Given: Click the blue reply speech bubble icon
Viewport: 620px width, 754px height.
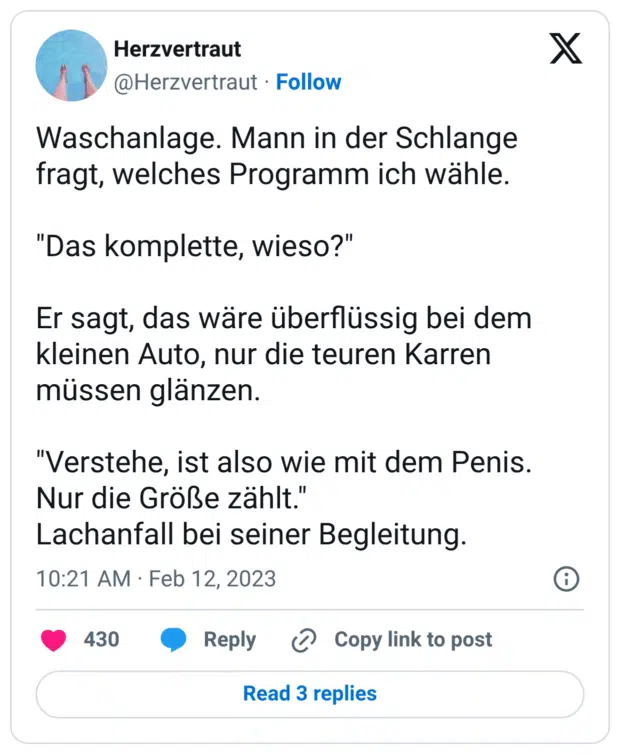Looking at the screenshot, I should pos(174,640).
